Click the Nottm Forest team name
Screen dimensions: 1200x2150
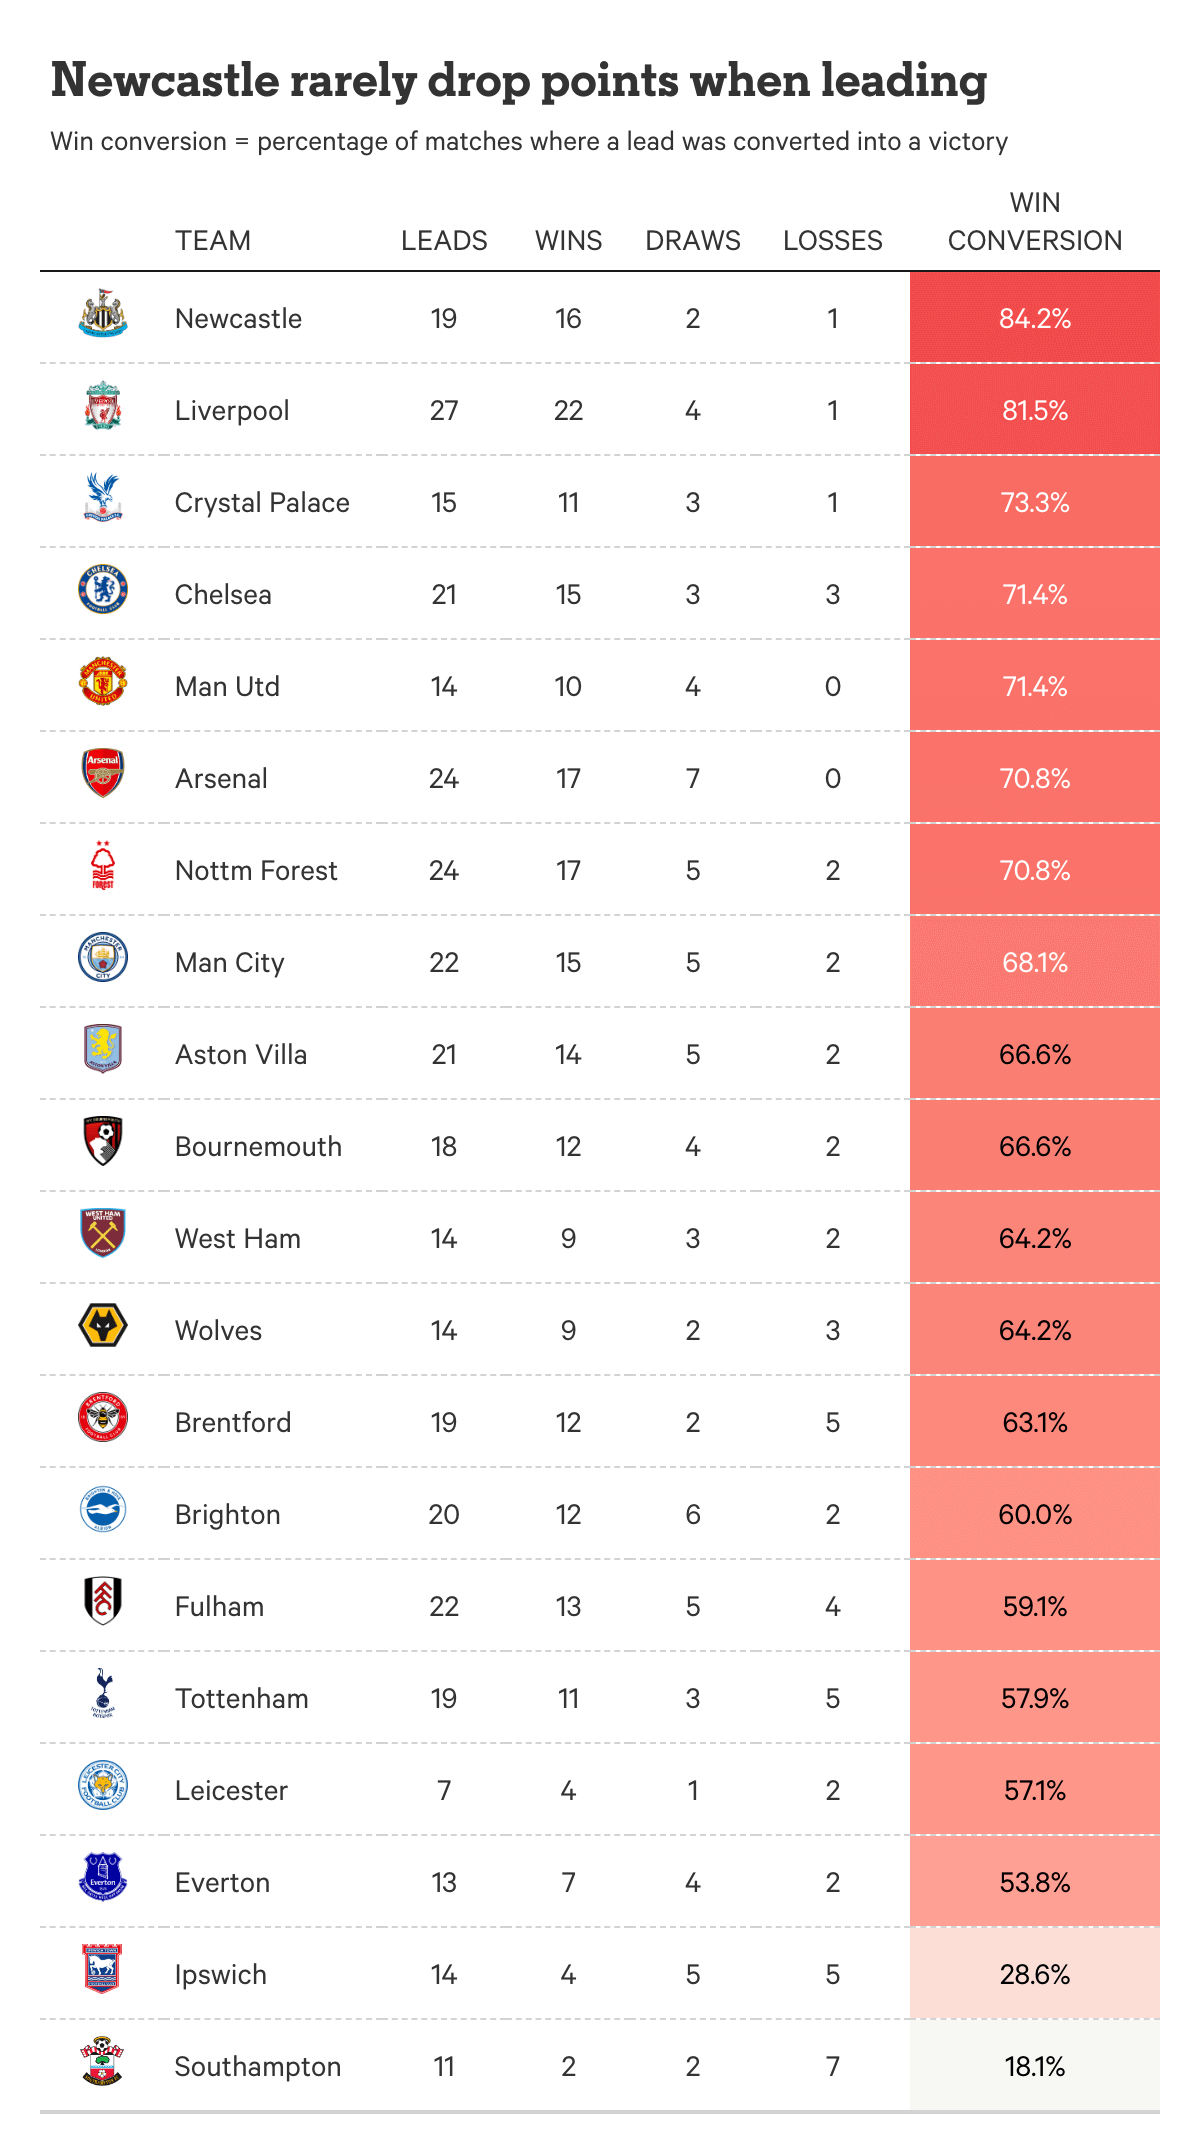coord(256,871)
